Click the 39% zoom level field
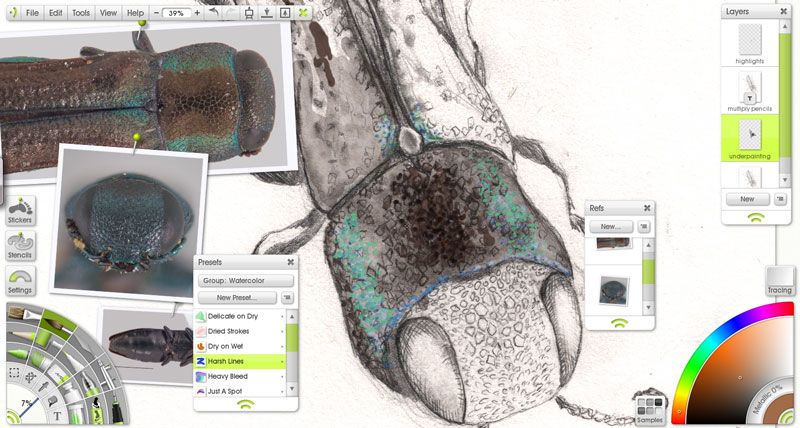Viewport: 800px width, 428px height. tap(177, 13)
